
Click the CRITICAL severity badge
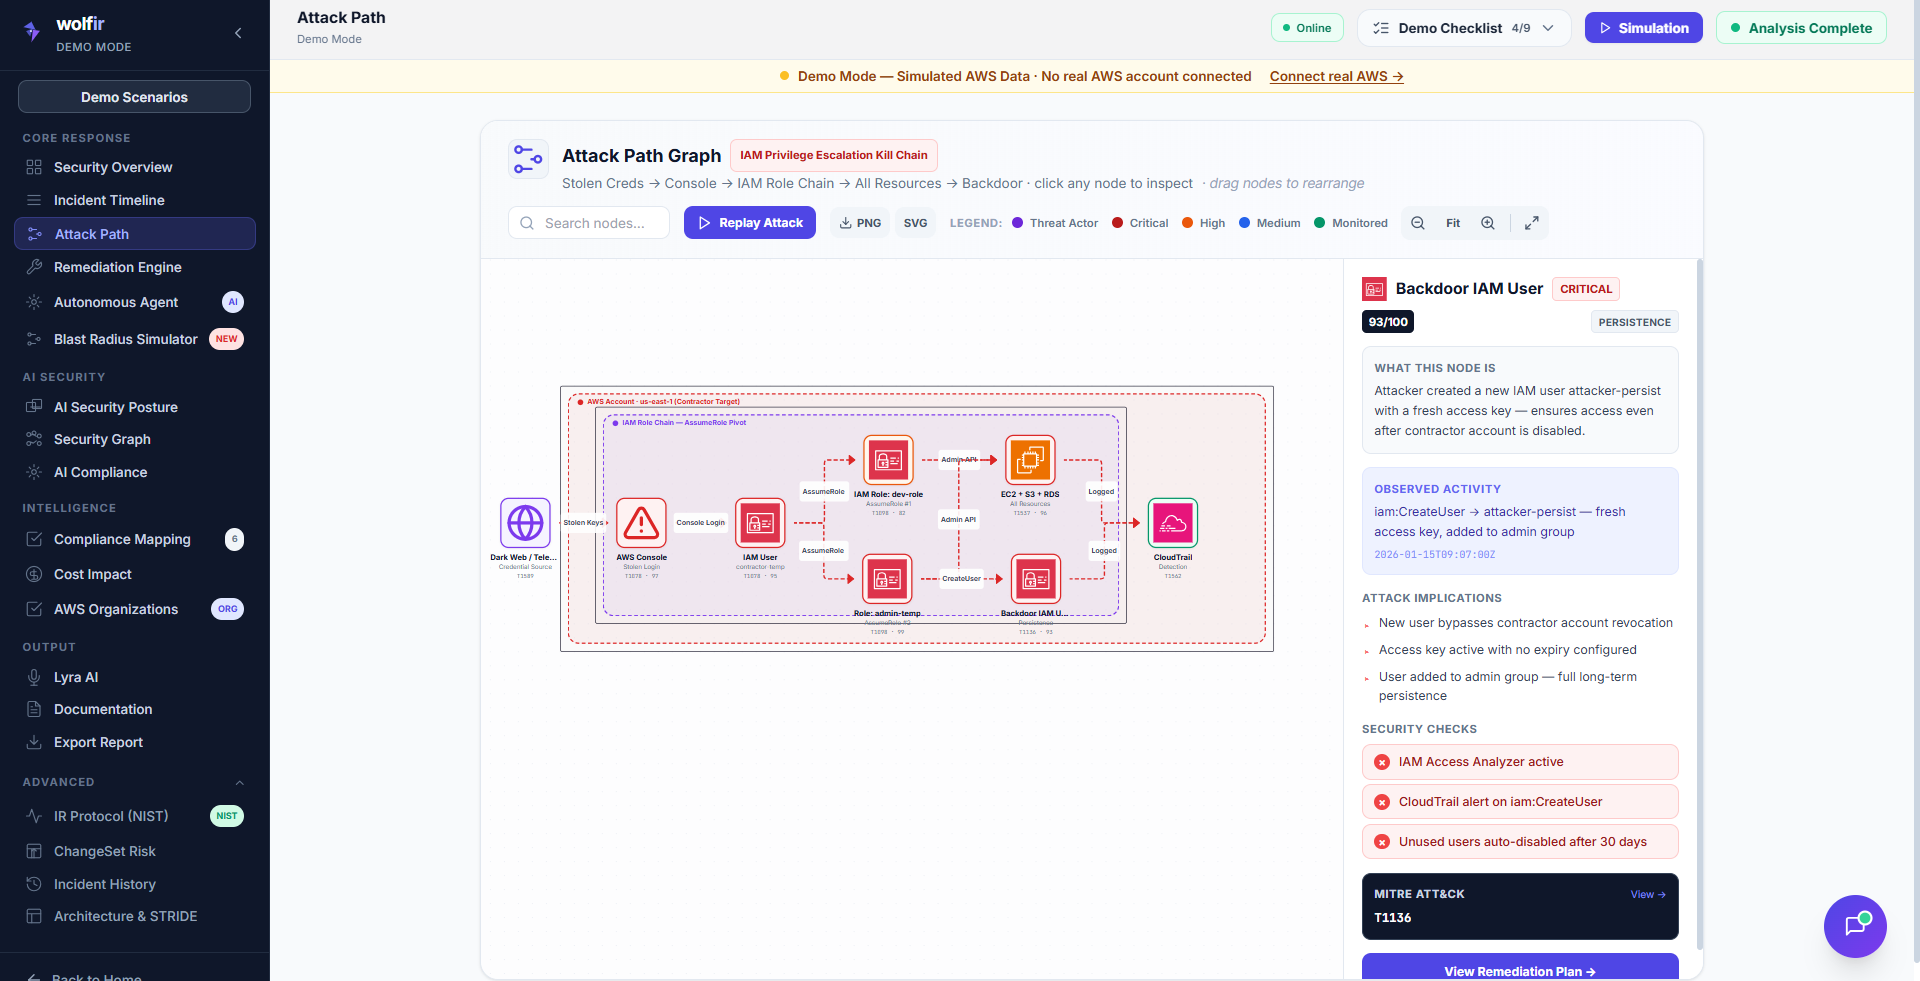(x=1586, y=289)
